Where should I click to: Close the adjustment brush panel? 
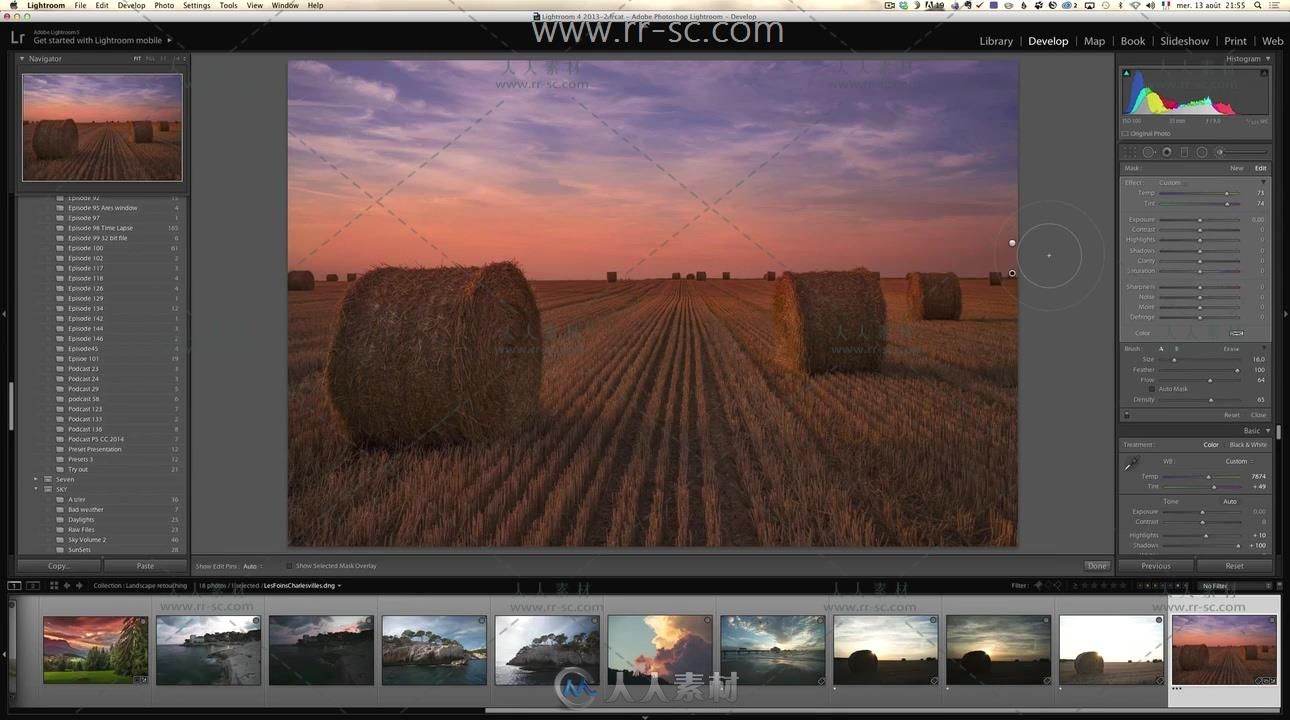[x=1258, y=415]
